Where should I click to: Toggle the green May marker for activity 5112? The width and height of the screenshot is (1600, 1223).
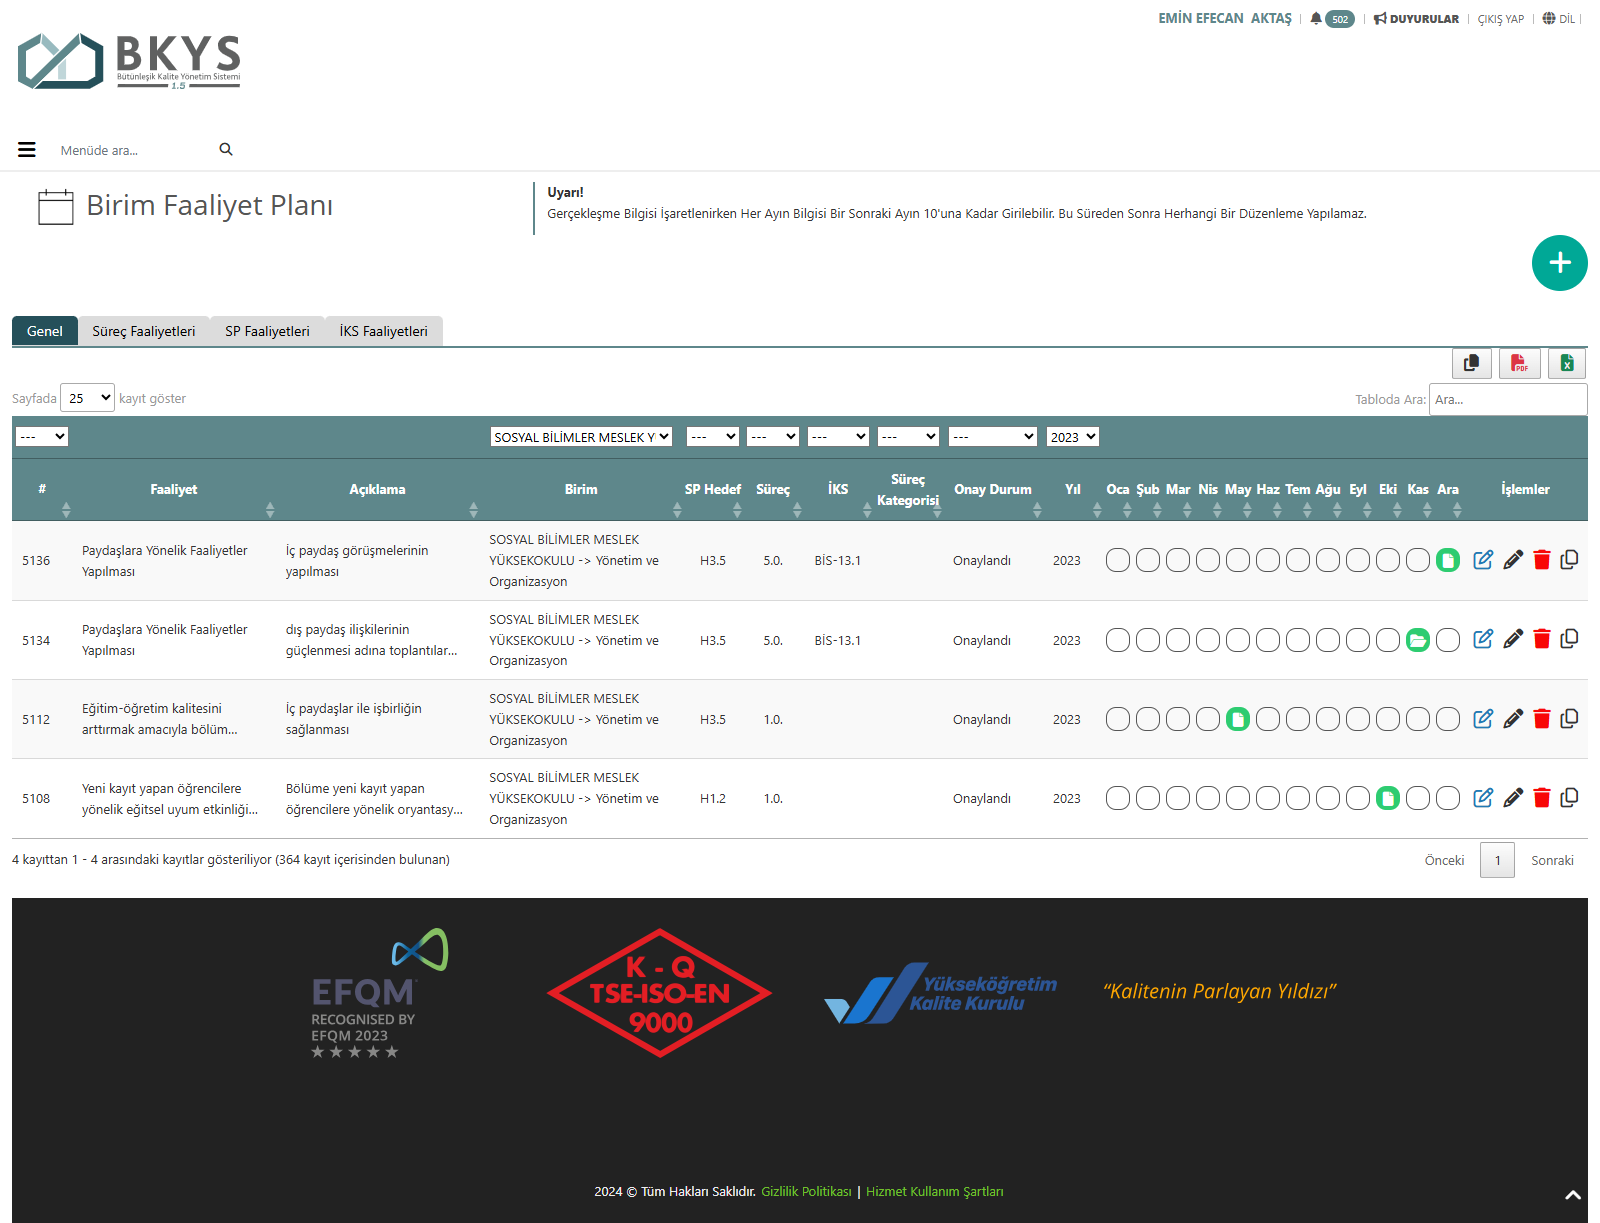click(1238, 719)
